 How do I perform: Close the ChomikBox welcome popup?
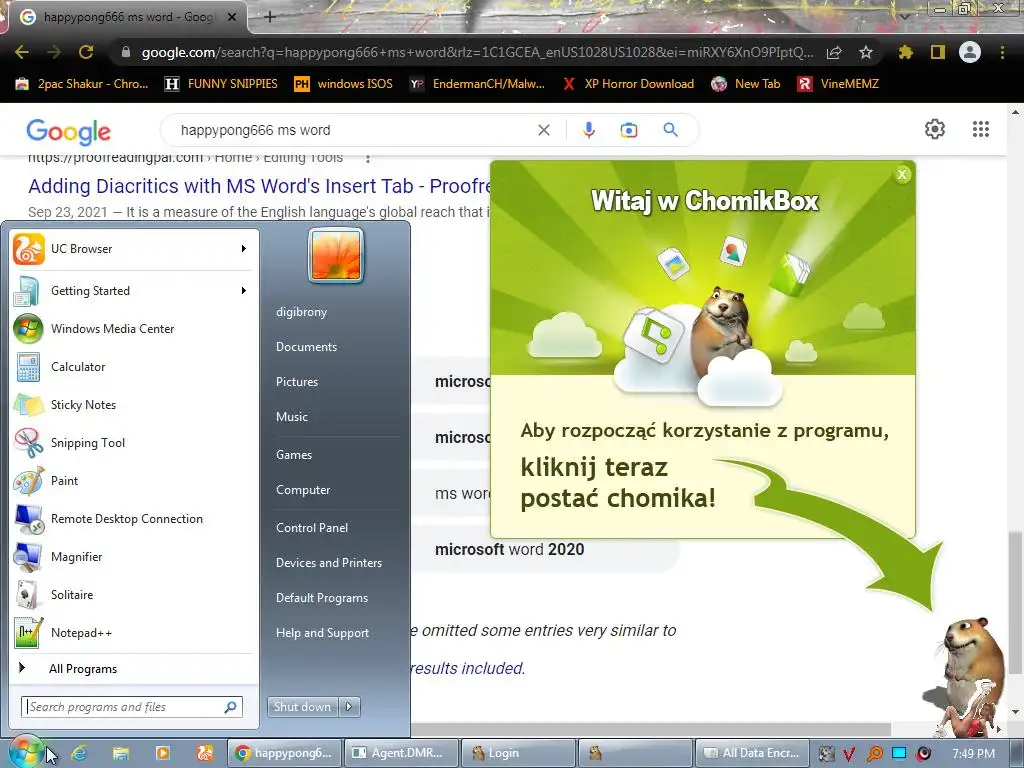click(902, 174)
